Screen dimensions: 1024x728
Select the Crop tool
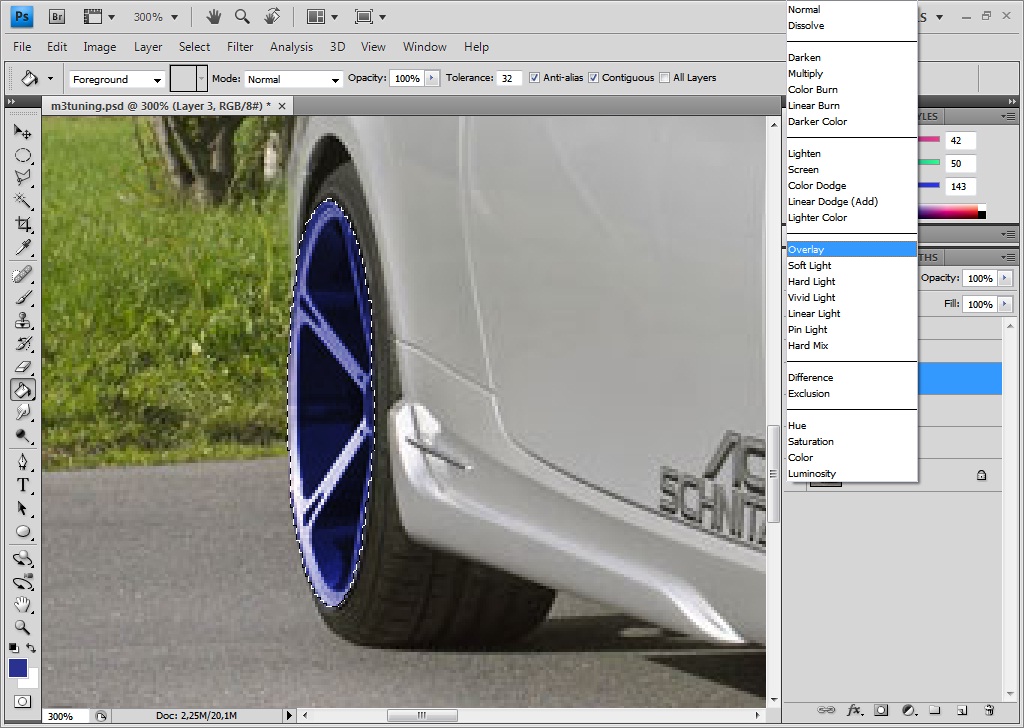coord(22,224)
